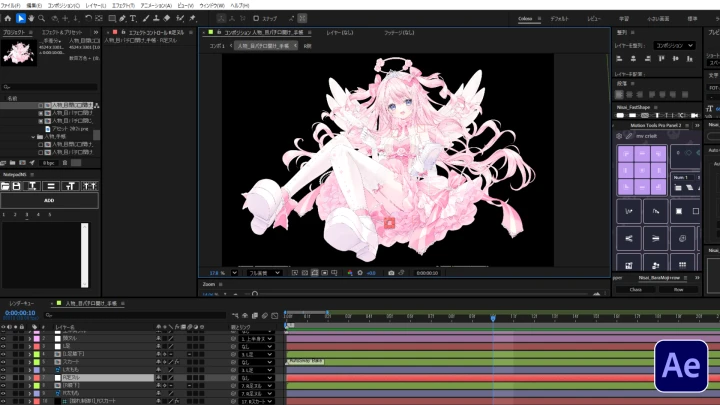Click top-left anchor point cell in Motion Tools
Image resolution: width=720 pixels, height=405 pixels.
click(626, 154)
